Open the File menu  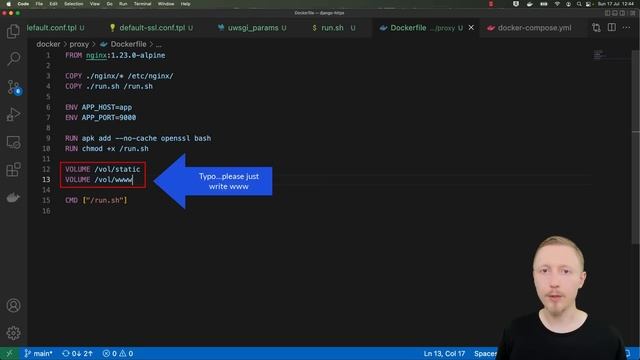click(x=39, y=4)
